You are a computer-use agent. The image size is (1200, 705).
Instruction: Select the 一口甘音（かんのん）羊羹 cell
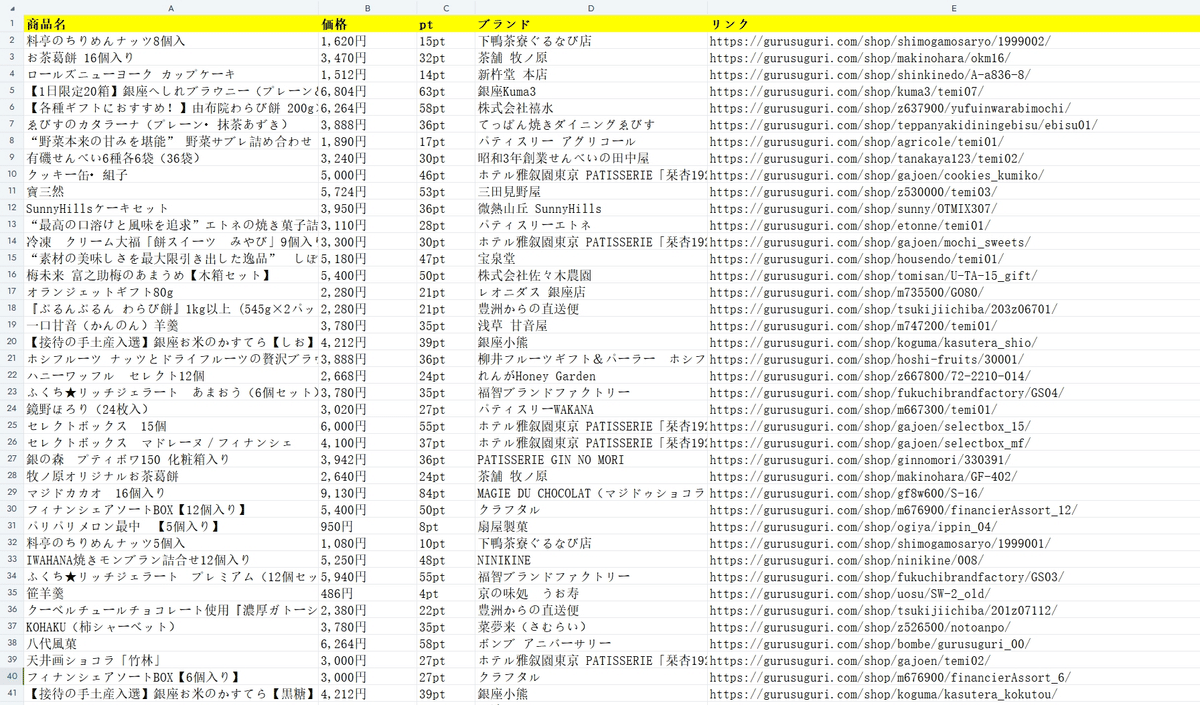point(171,324)
